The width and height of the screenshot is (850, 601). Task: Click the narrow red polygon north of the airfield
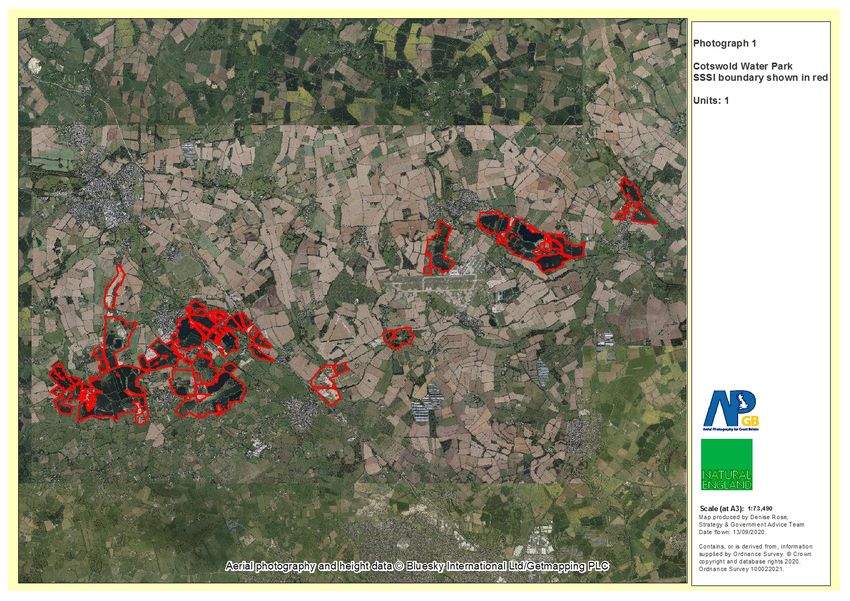438,247
